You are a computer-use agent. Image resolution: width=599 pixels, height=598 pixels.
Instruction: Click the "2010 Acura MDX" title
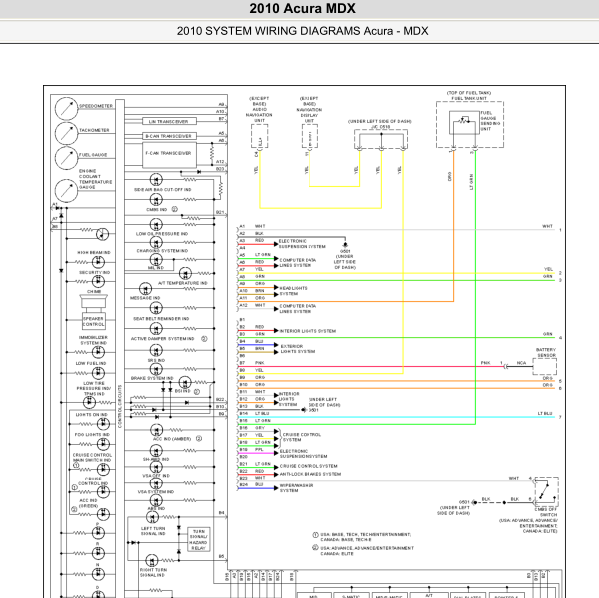coord(302,8)
